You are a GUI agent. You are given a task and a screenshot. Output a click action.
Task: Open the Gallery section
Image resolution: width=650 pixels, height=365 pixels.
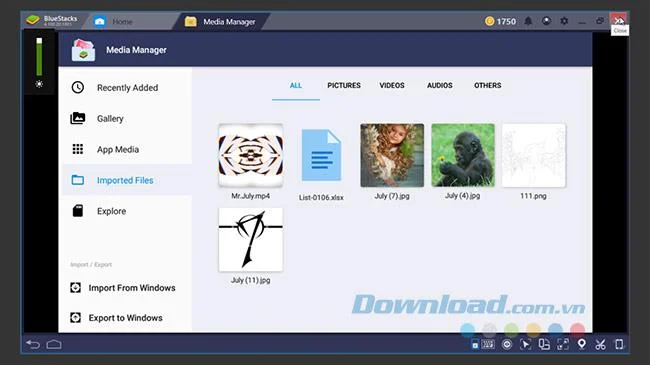[126, 119]
